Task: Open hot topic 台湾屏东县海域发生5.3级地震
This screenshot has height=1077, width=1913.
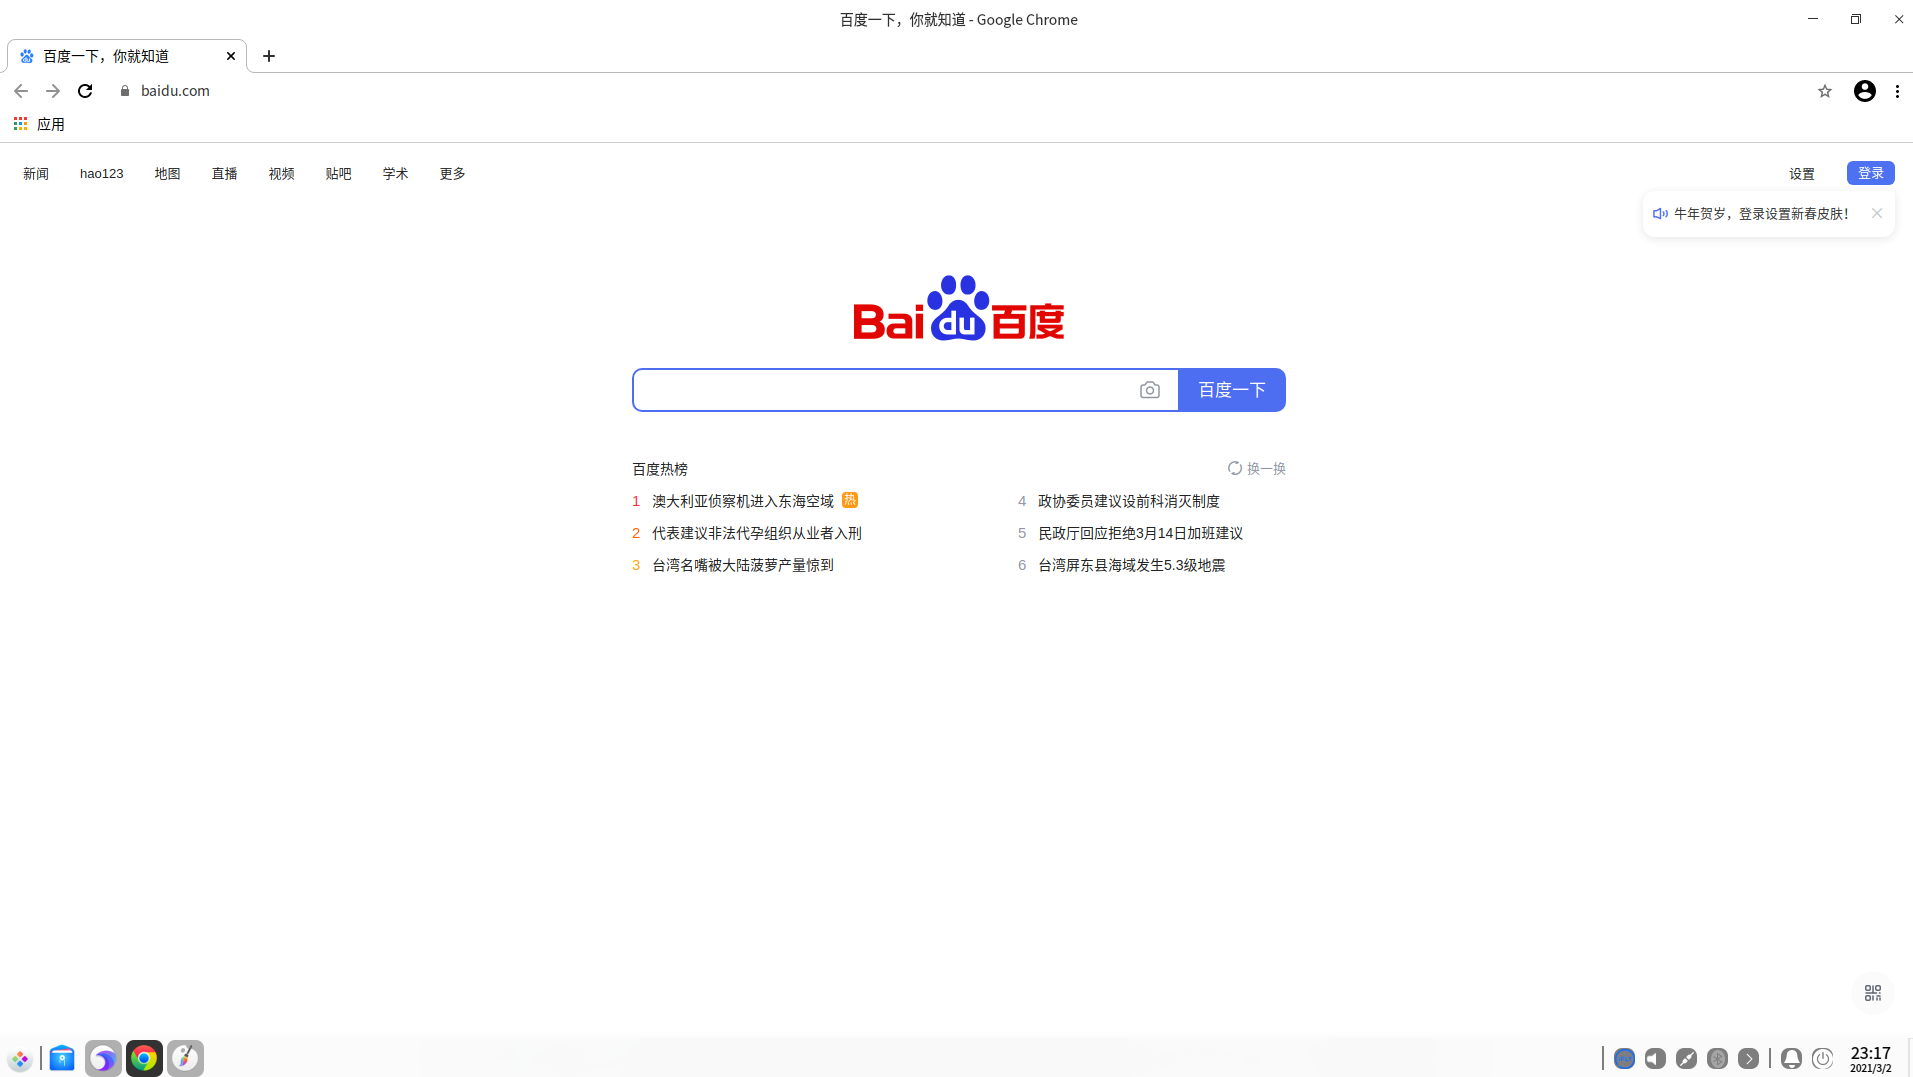Action: [1132, 565]
